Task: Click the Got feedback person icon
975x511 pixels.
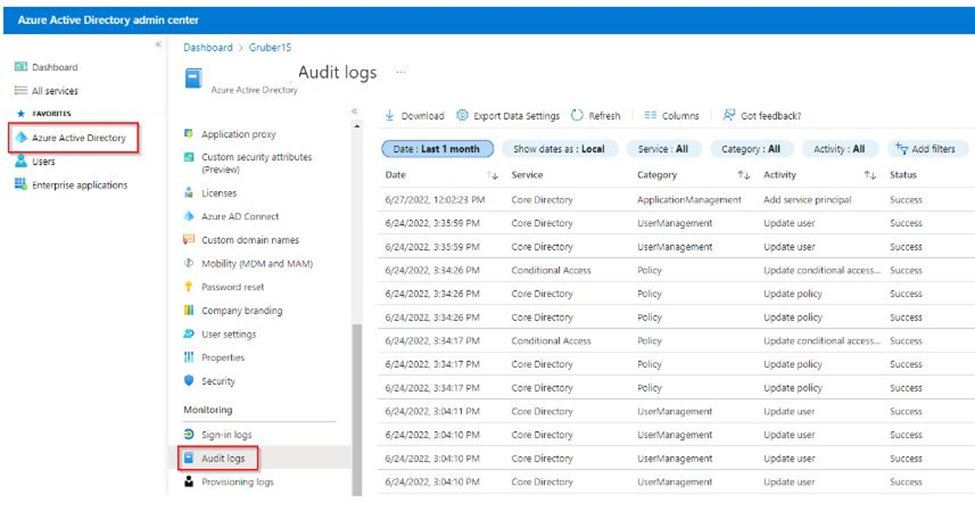Action: tap(729, 115)
